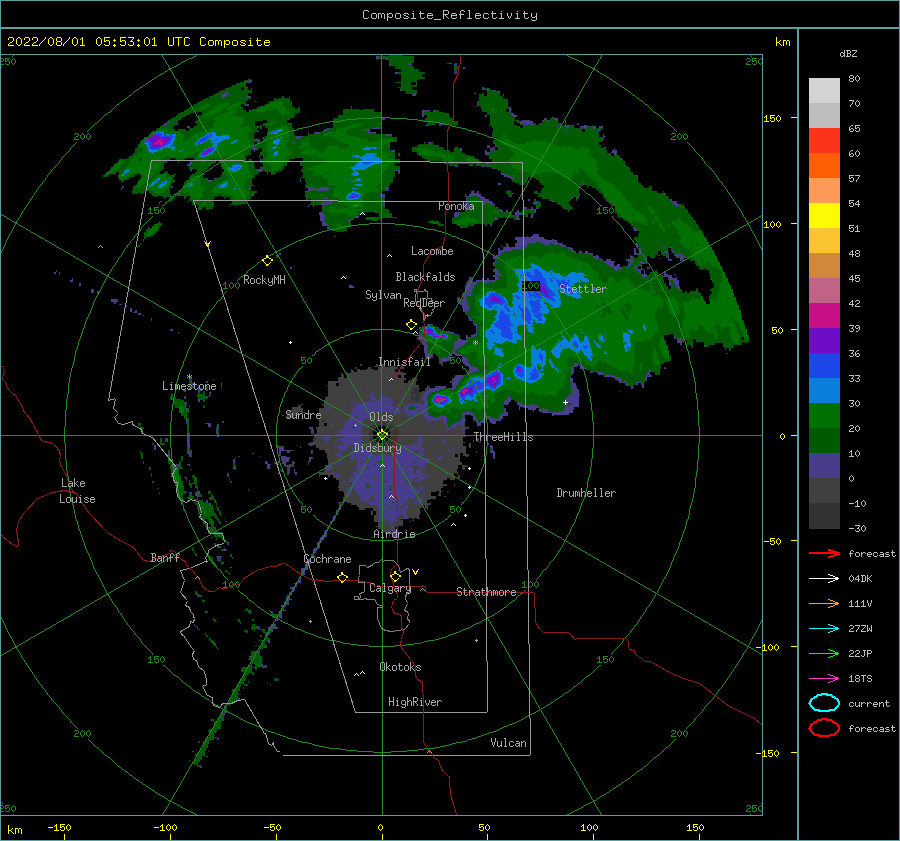Click the Drumheller label

(x=586, y=493)
